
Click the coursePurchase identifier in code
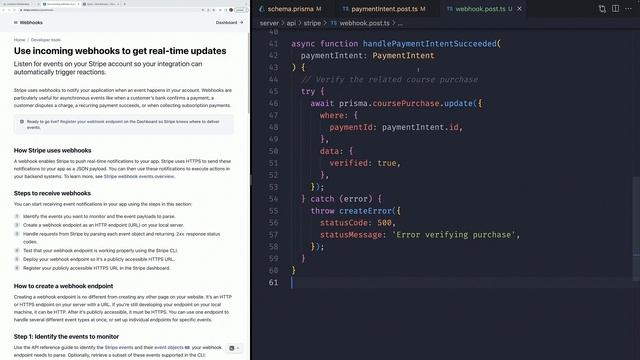[x=406, y=103]
